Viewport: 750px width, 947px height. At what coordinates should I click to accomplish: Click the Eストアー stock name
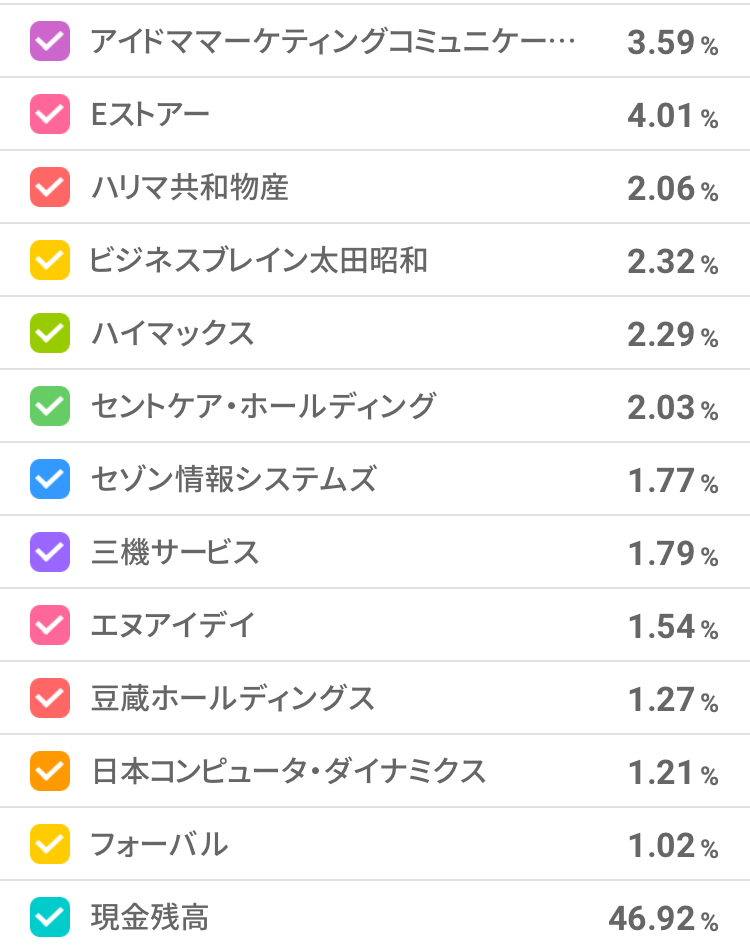point(150,114)
